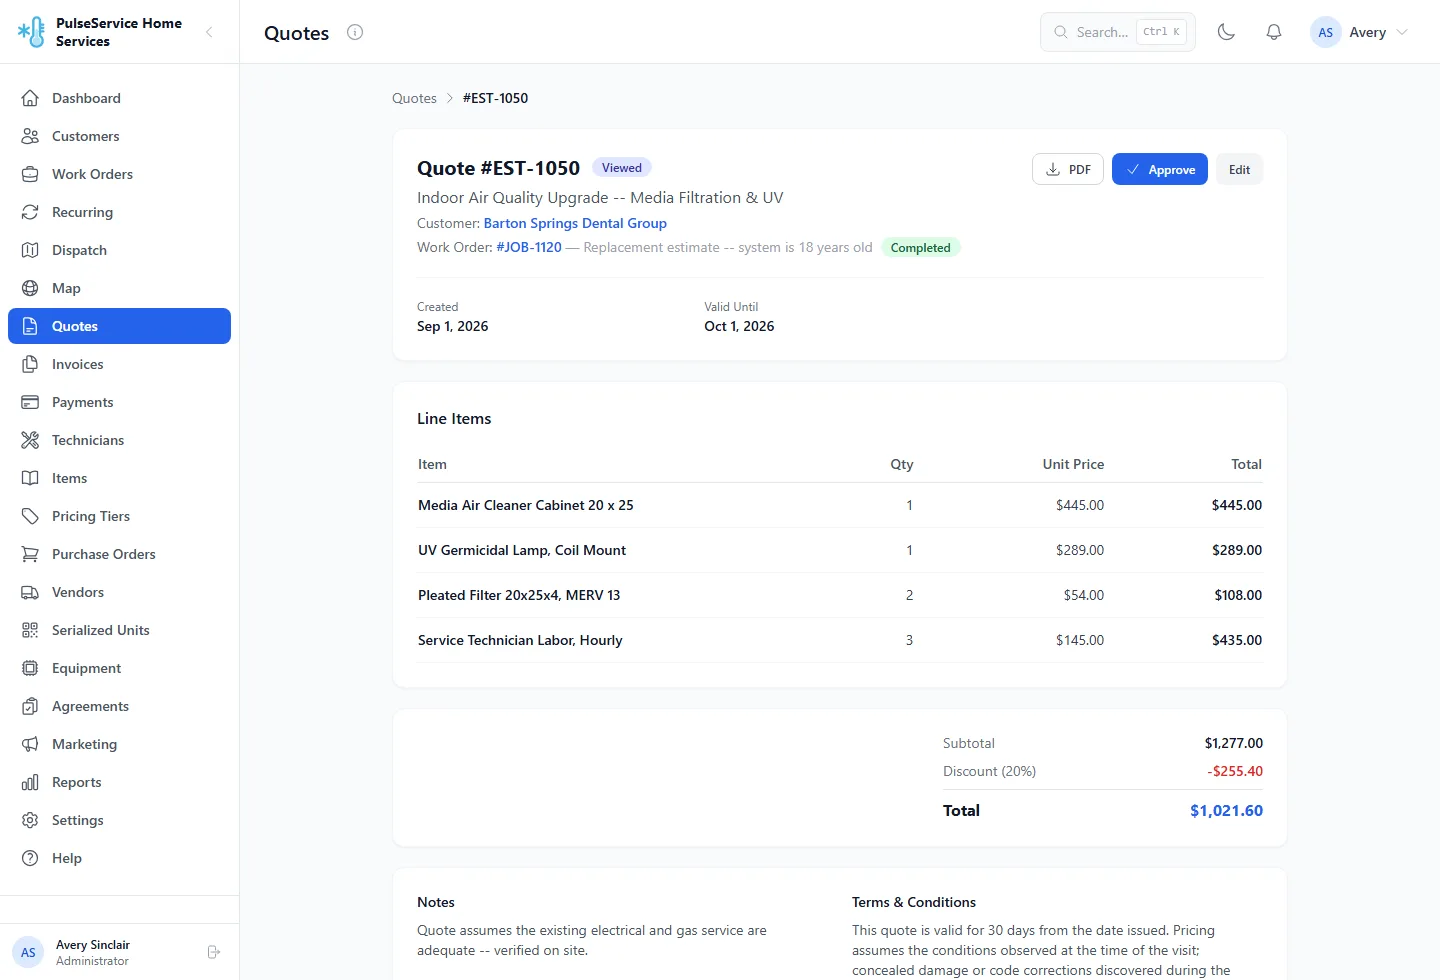Image resolution: width=1440 pixels, height=980 pixels.
Task: Select Work Orders in the sidebar
Action: (x=119, y=174)
